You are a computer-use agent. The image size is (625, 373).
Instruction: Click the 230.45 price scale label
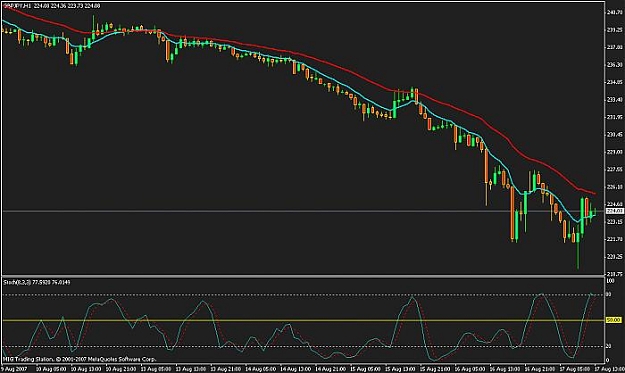click(x=615, y=135)
